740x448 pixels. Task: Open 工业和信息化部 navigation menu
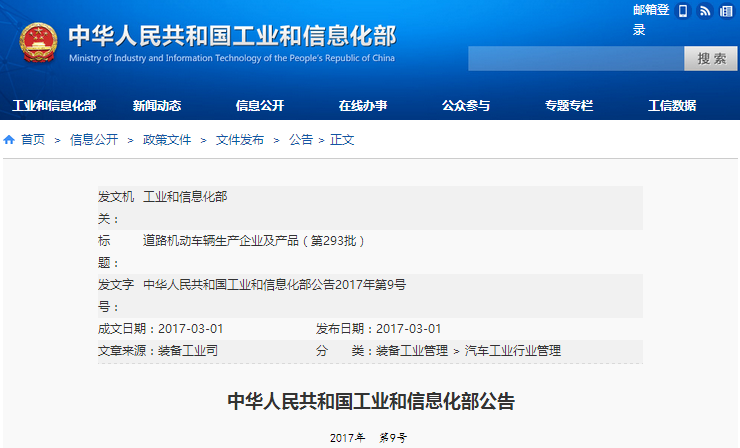click(54, 106)
